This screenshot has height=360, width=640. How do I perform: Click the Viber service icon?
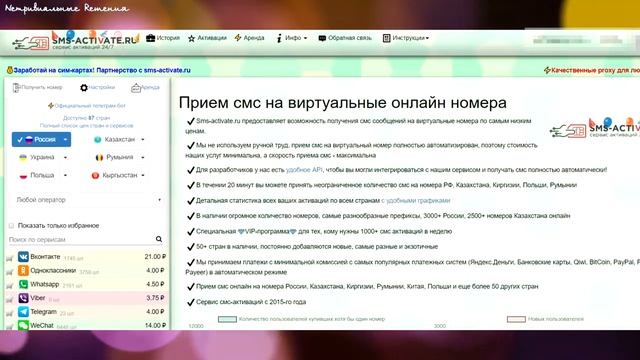[23, 298]
